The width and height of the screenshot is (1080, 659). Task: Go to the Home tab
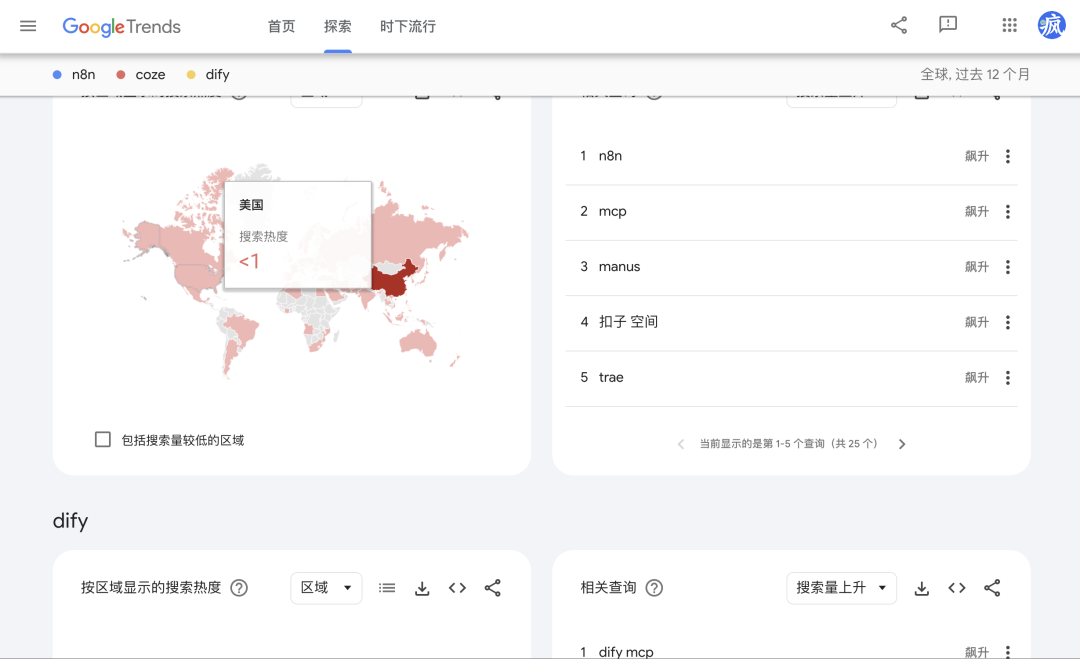click(x=281, y=26)
